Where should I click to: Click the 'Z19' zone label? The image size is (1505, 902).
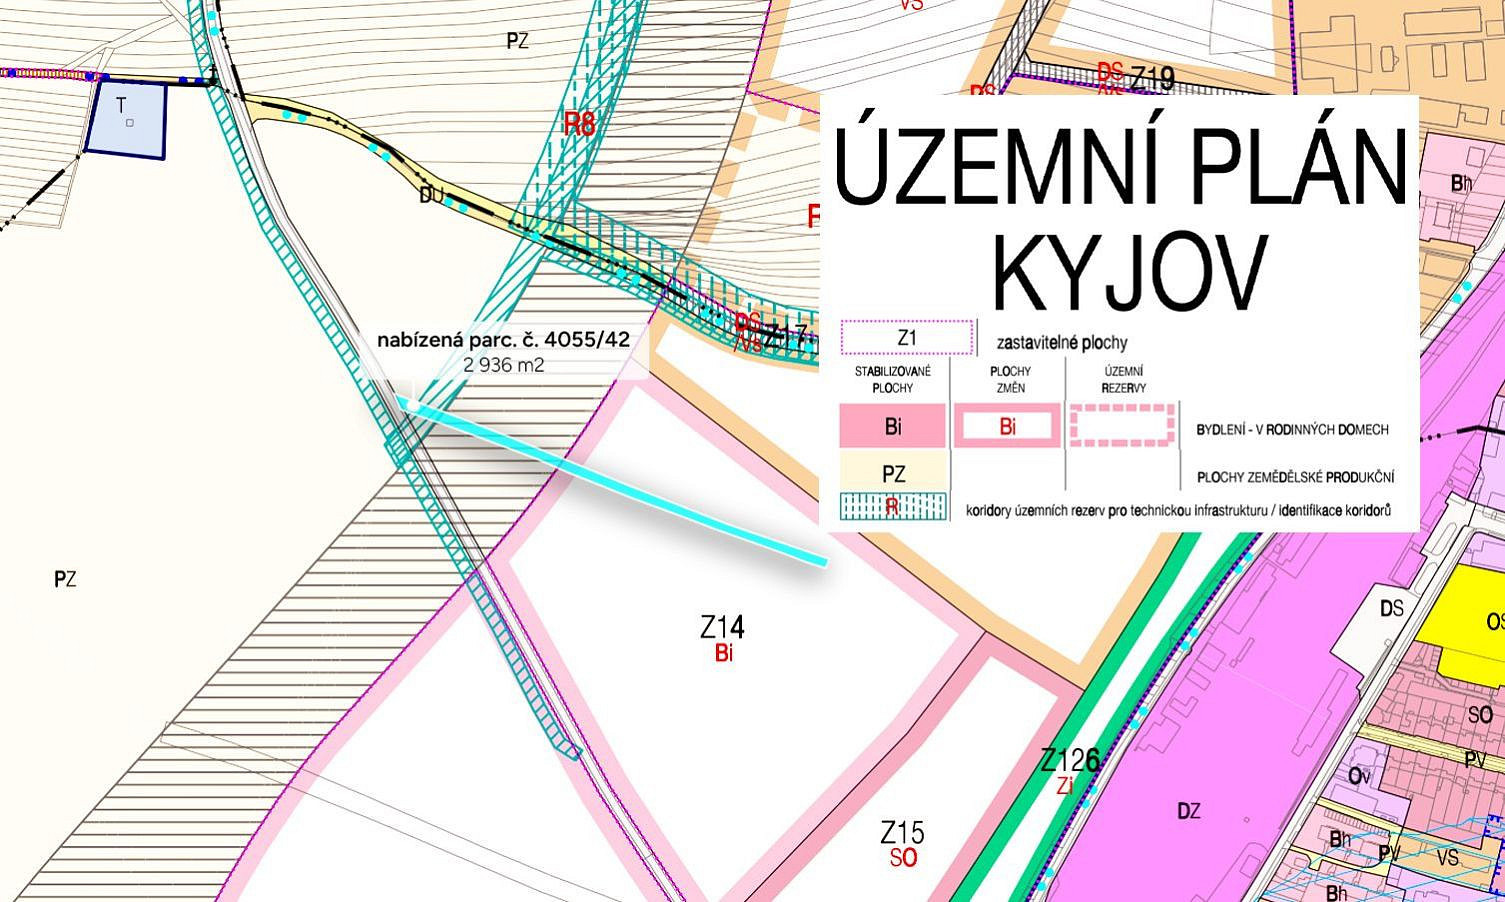point(1151,78)
